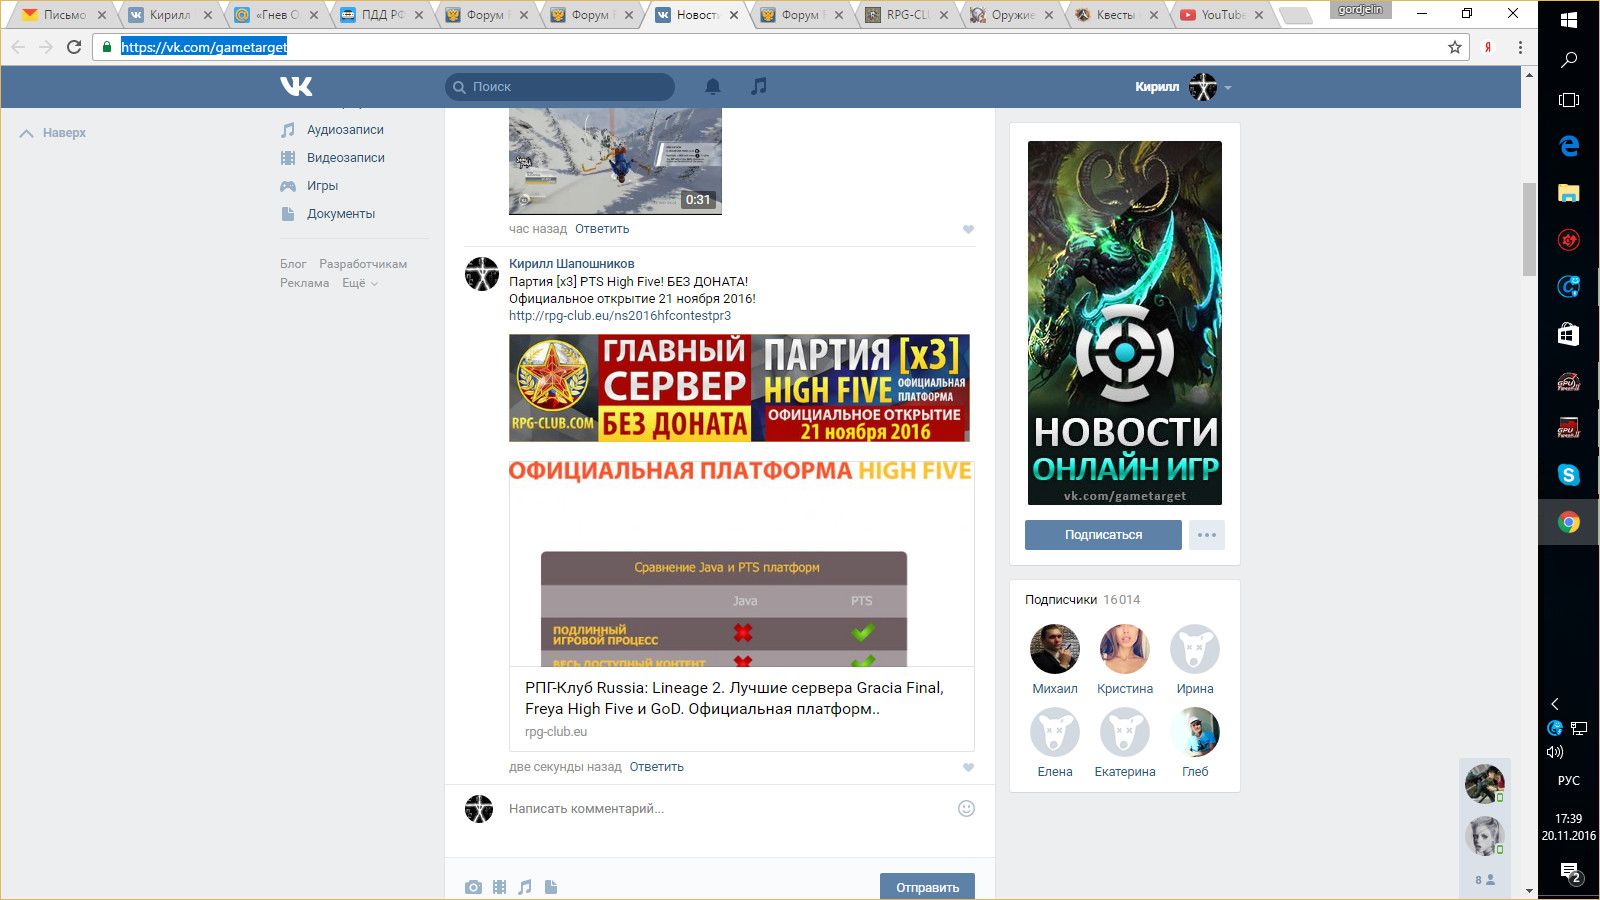Open File Explorer from the taskbar
This screenshot has width=1600, height=900.
point(1569,193)
